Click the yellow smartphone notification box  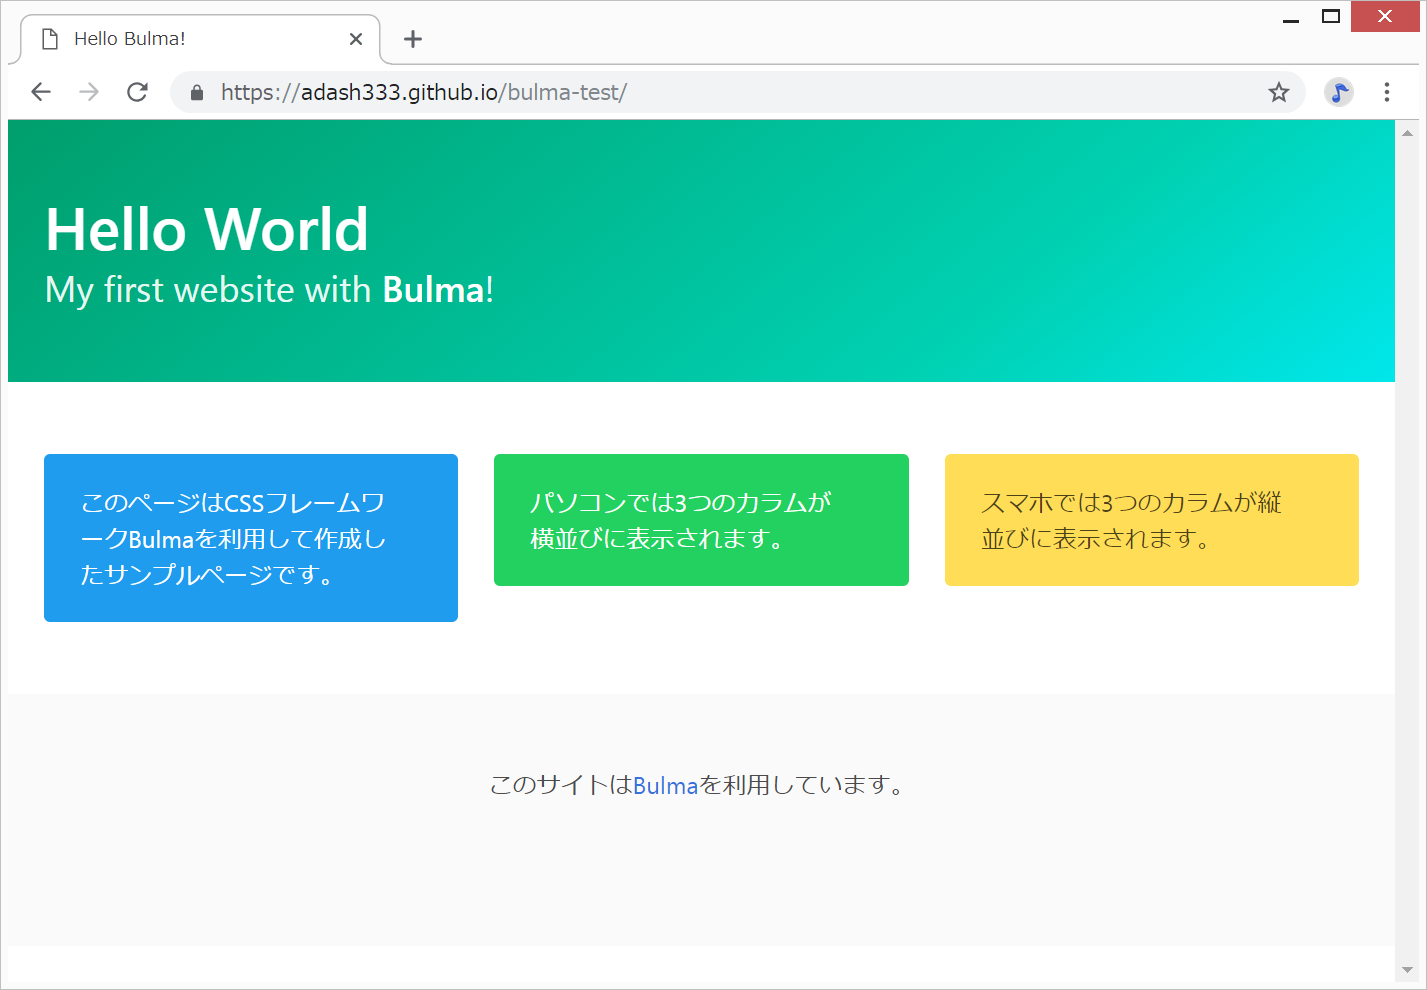[x=1151, y=520]
